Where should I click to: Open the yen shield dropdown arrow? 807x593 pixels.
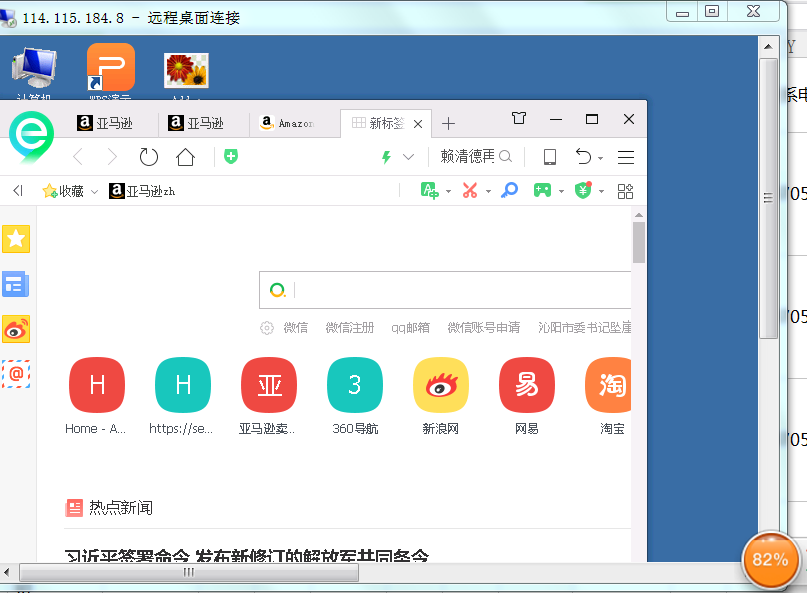coord(601,192)
